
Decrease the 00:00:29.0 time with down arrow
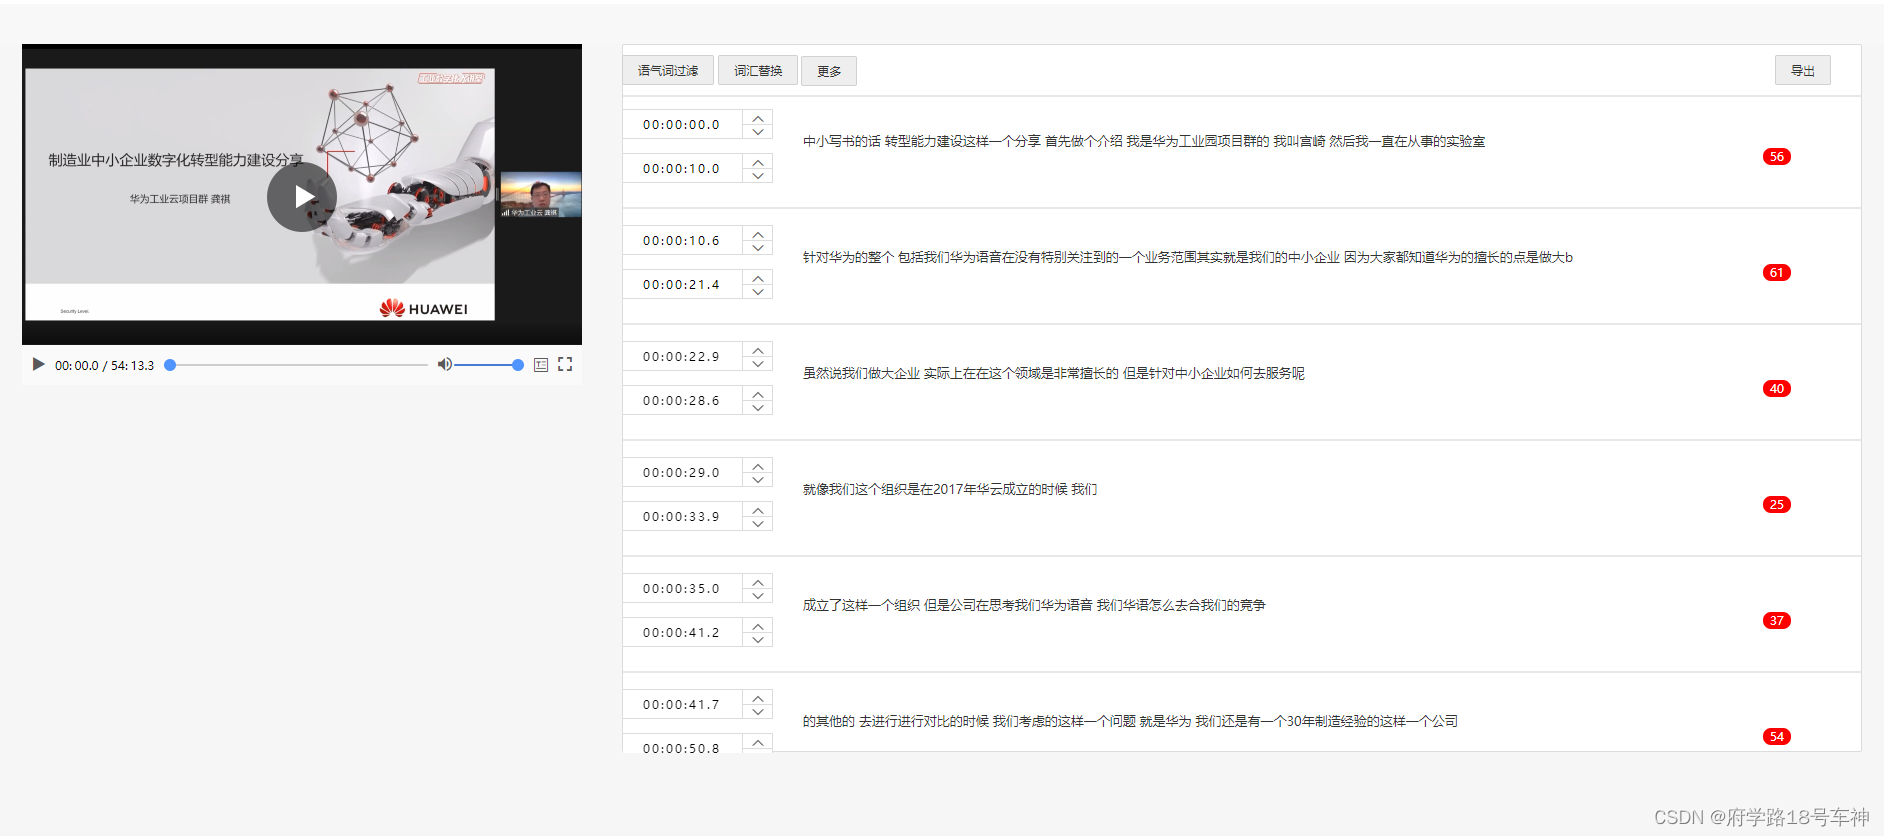click(x=758, y=480)
